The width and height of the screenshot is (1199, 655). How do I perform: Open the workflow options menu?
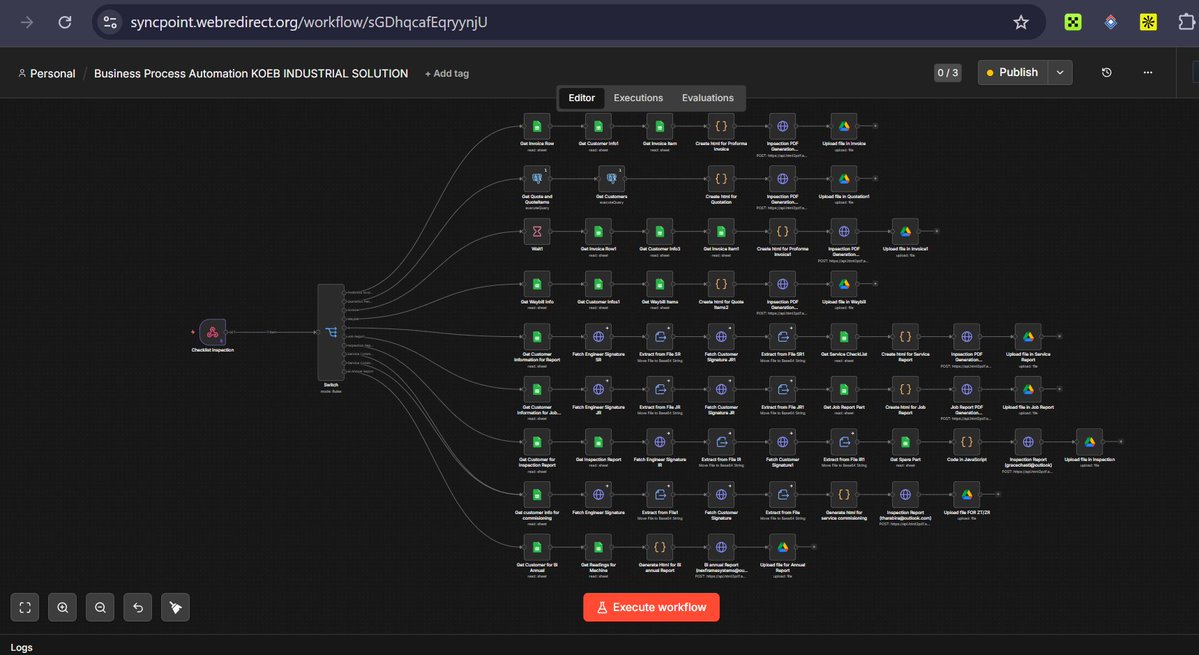[1148, 73]
